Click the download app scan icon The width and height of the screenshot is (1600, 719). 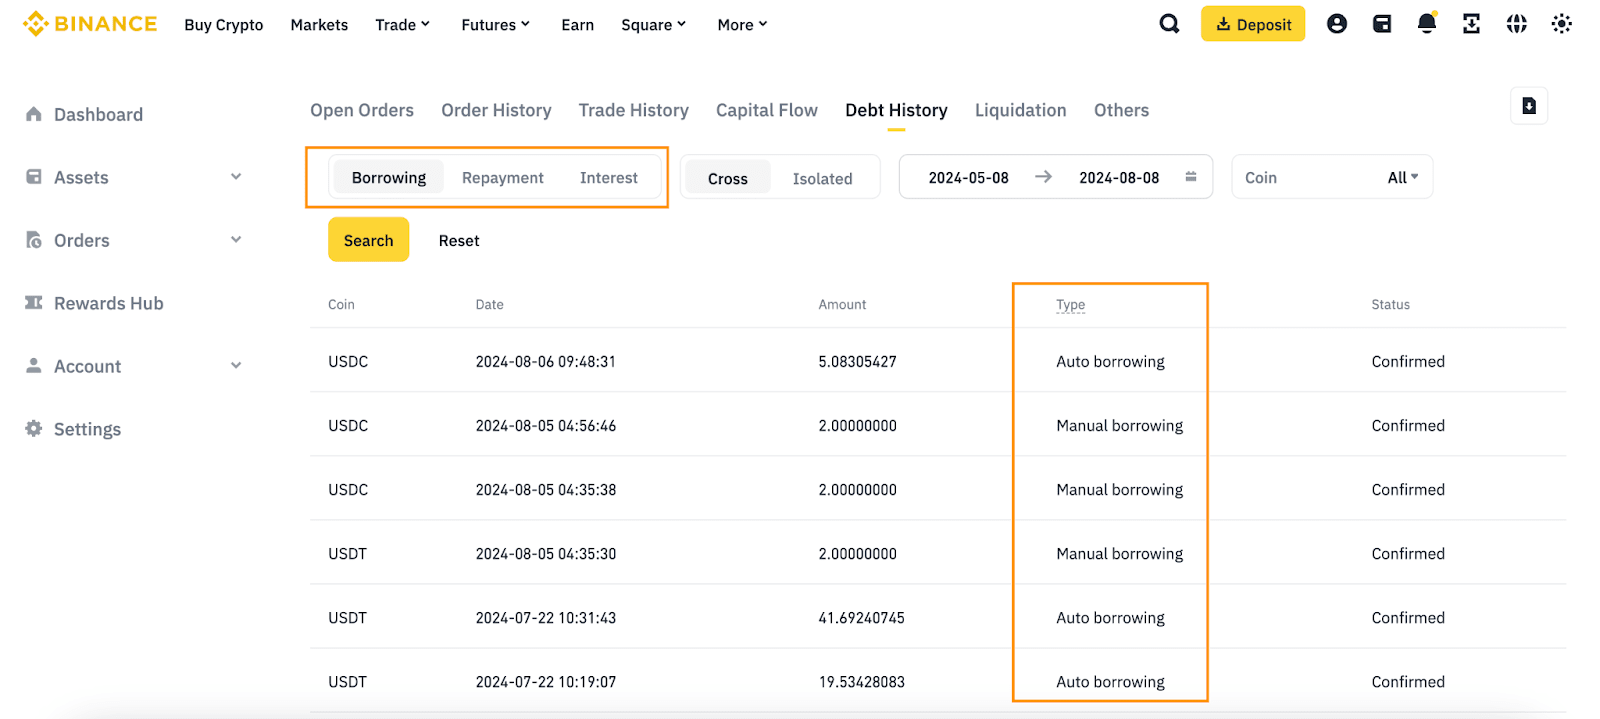point(1471,24)
